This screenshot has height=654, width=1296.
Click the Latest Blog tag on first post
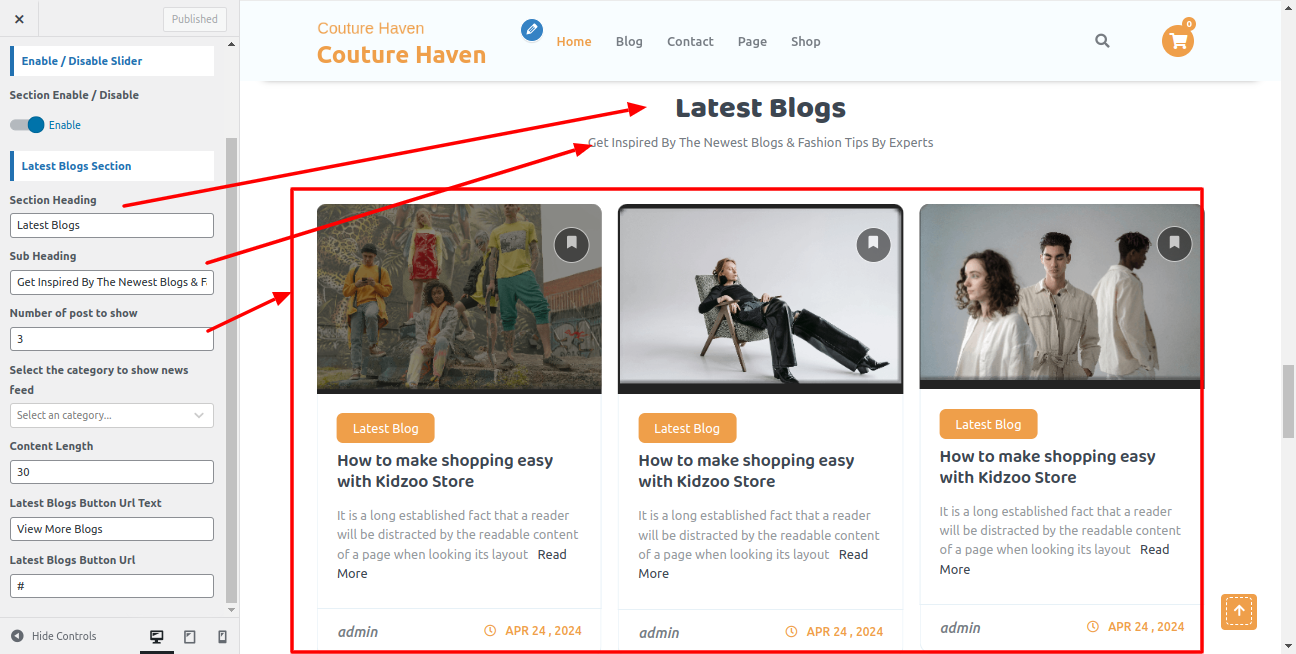coord(385,428)
